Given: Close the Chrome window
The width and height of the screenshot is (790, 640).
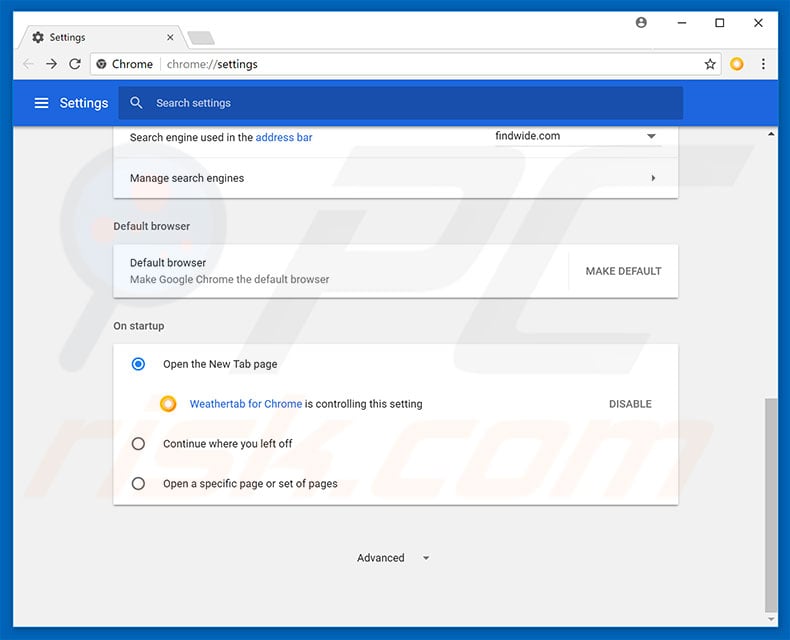Looking at the screenshot, I should pyautogui.click(x=758, y=23).
